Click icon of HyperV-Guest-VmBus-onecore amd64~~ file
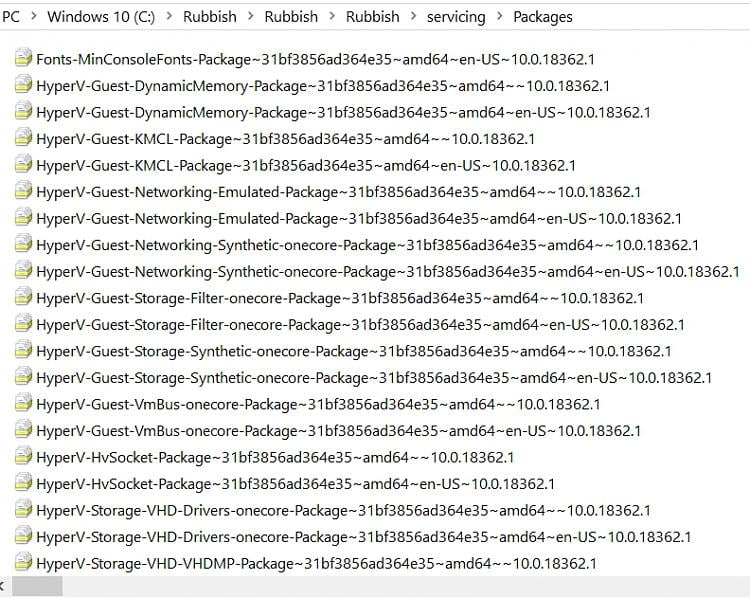Viewport: 750px width, 598px height. click(x=23, y=403)
